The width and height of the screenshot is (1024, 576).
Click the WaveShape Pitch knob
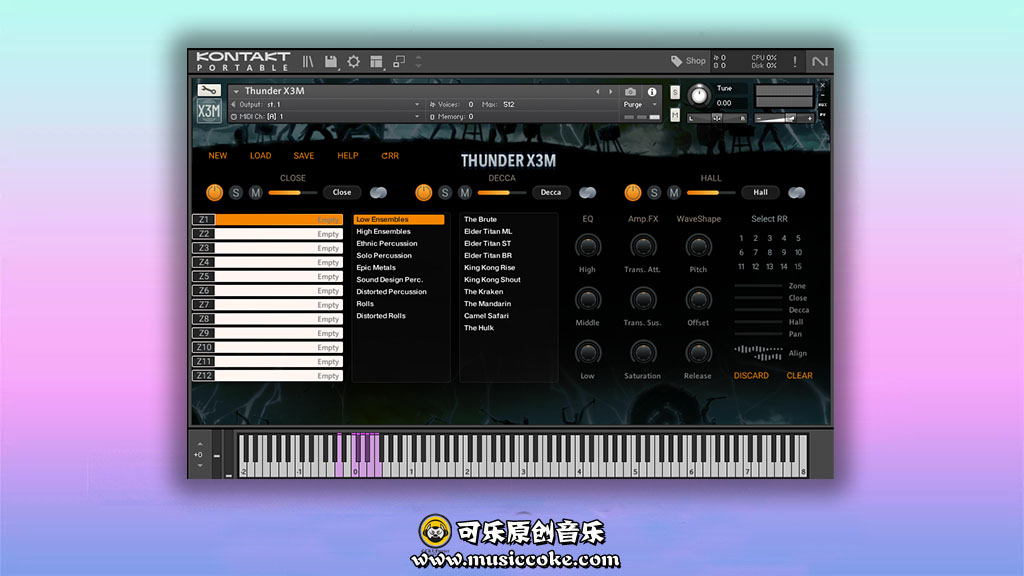(x=698, y=246)
